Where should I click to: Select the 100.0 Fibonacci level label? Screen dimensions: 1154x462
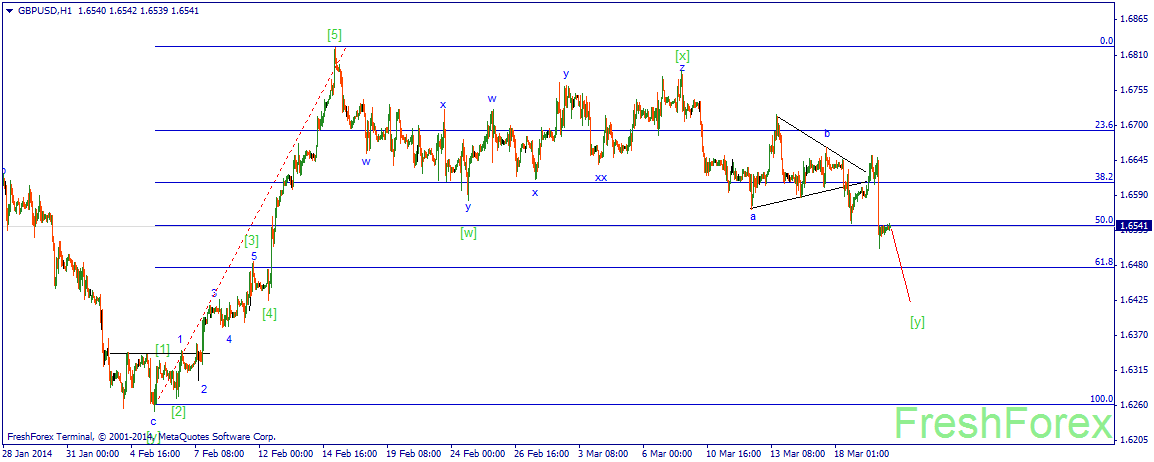click(x=1102, y=399)
